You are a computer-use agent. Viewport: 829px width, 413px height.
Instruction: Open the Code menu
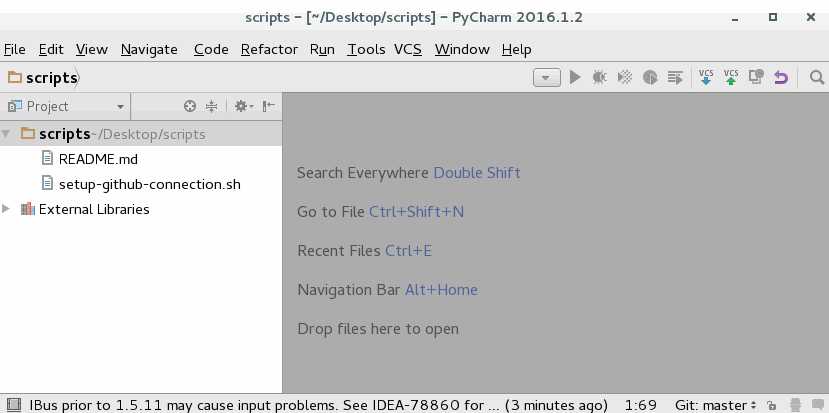tap(211, 49)
